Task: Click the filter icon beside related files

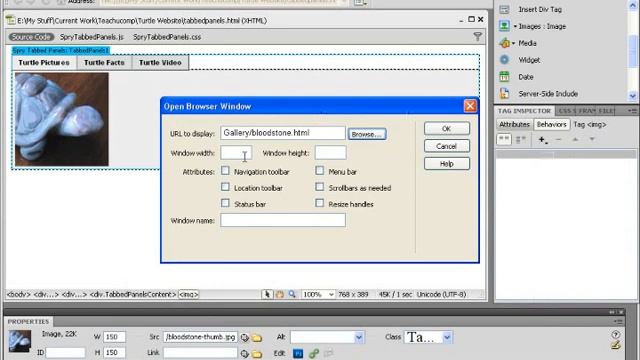Action: click(478, 37)
